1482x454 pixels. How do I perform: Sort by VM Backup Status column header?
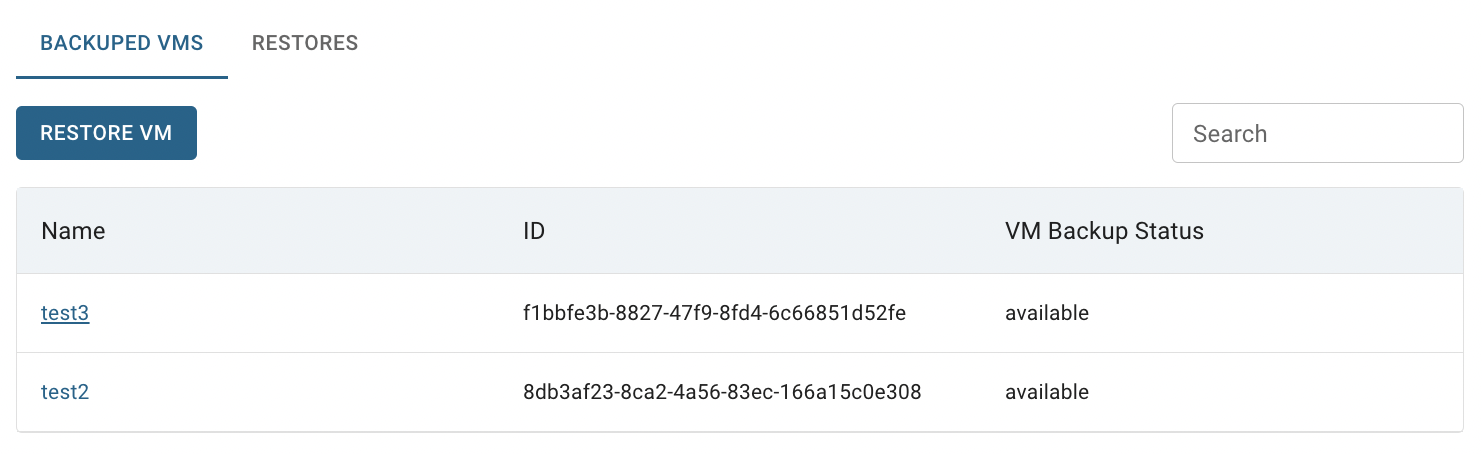coord(1104,231)
